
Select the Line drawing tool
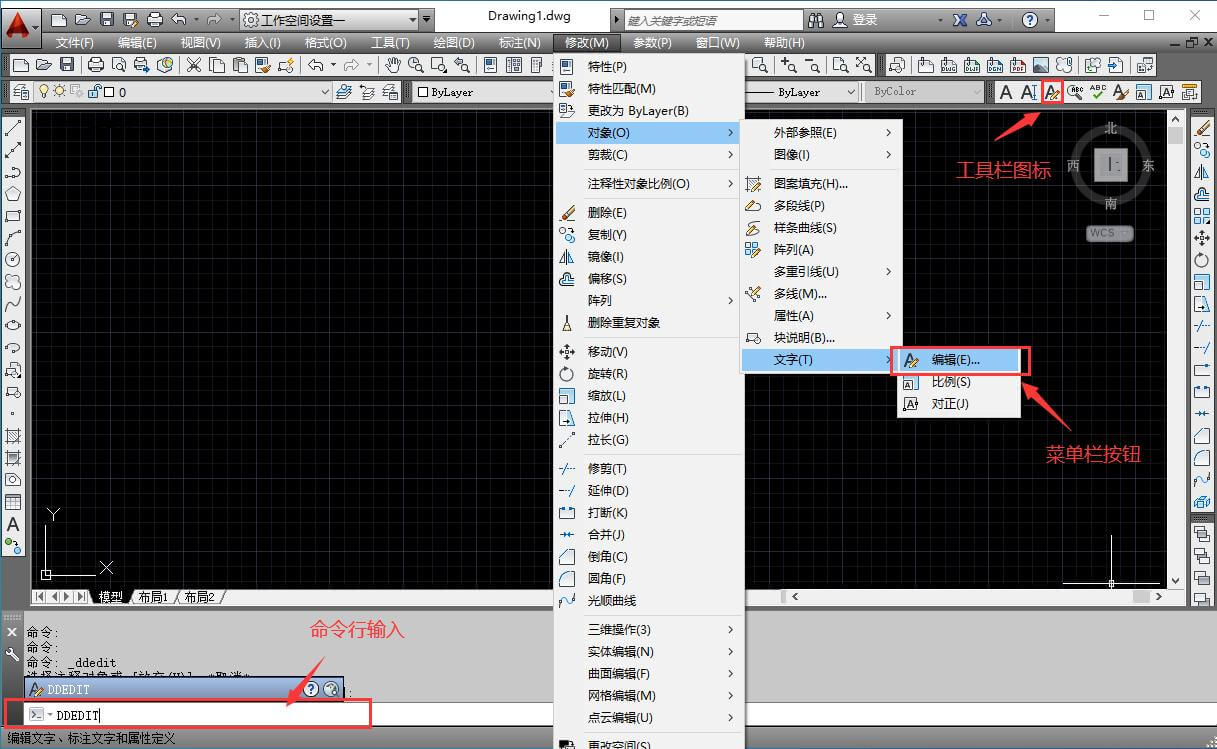pyautogui.click(x=12, y=125)
